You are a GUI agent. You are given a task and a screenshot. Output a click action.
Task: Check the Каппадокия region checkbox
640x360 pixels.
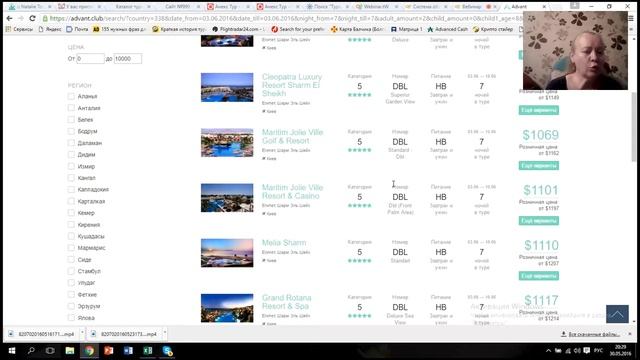(71, 189)
